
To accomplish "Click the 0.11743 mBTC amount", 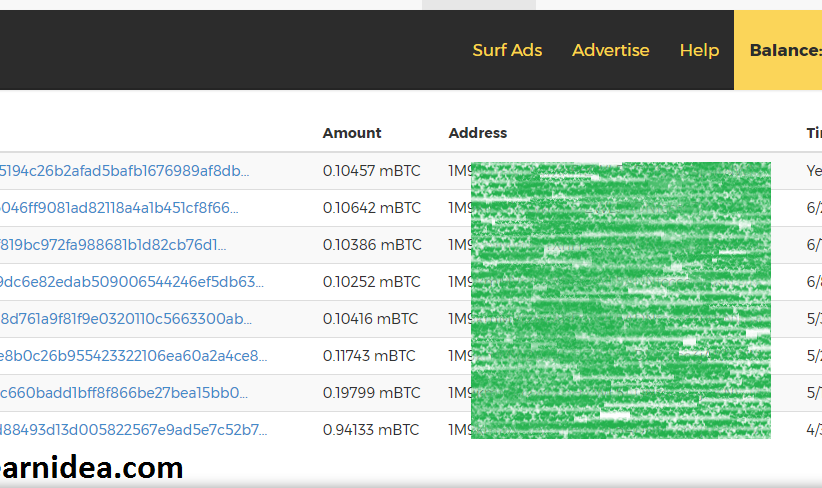I will click(369, 356).
